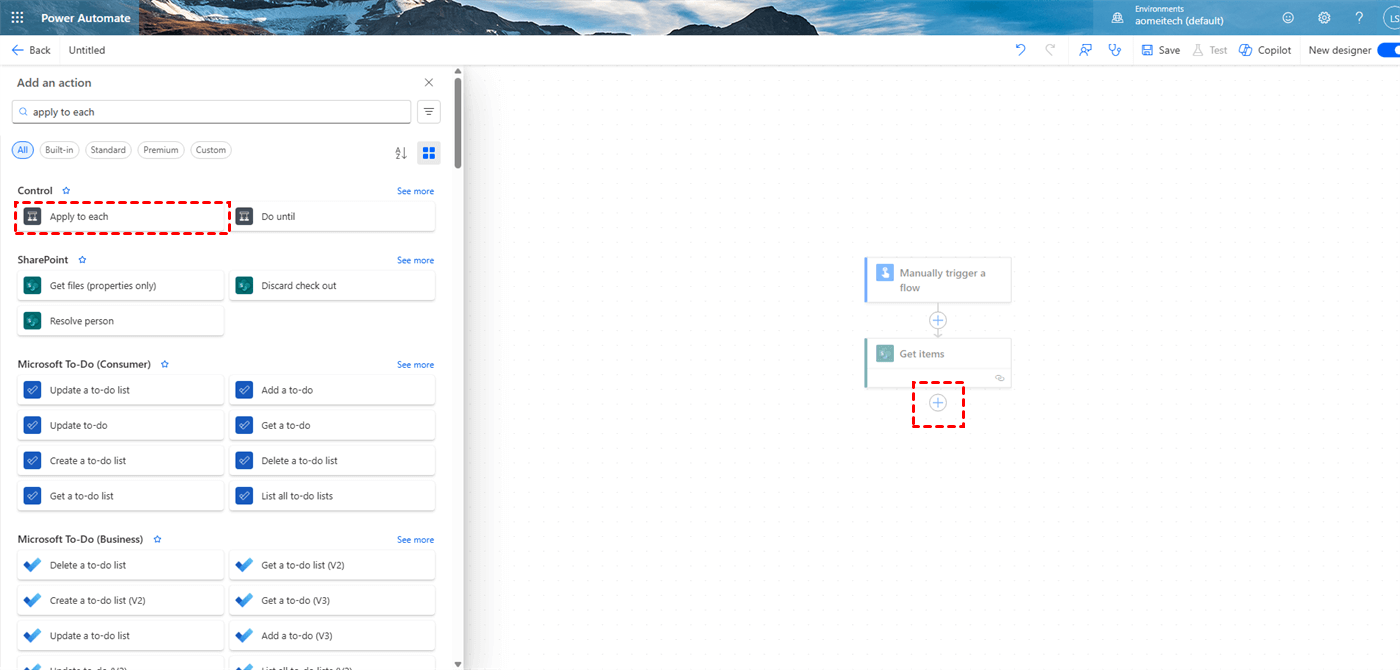Save the flow
Viewport: 1400px width, 670px height.
(1161, 50)
